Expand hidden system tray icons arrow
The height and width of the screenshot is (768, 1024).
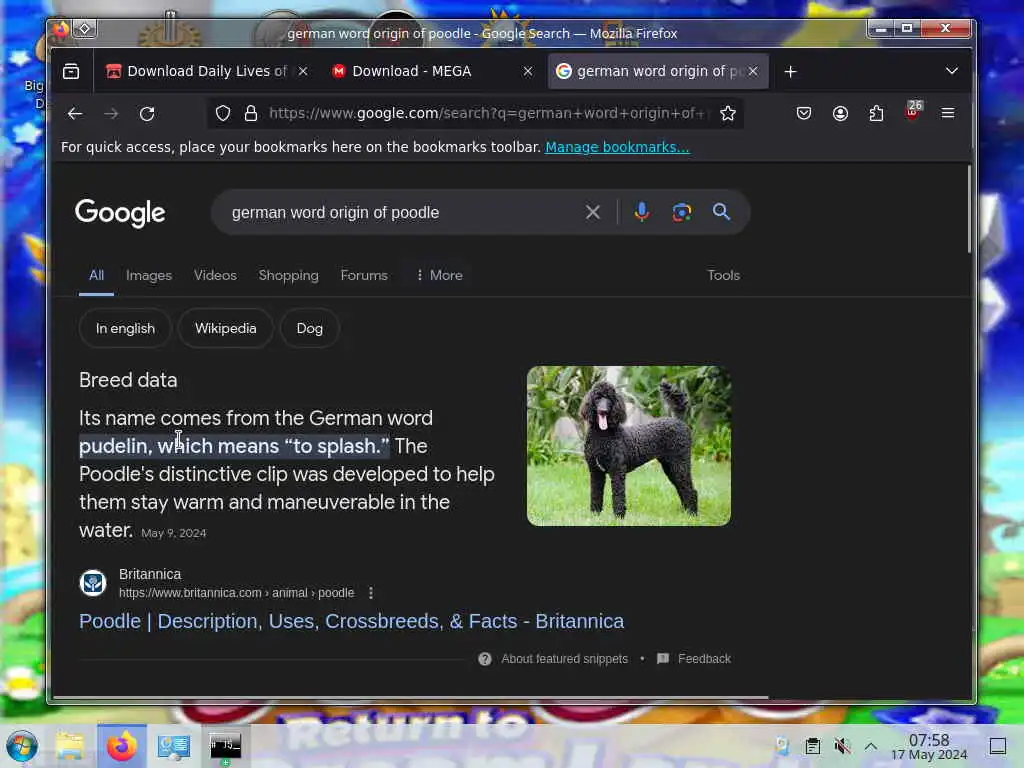coord(871,746)
